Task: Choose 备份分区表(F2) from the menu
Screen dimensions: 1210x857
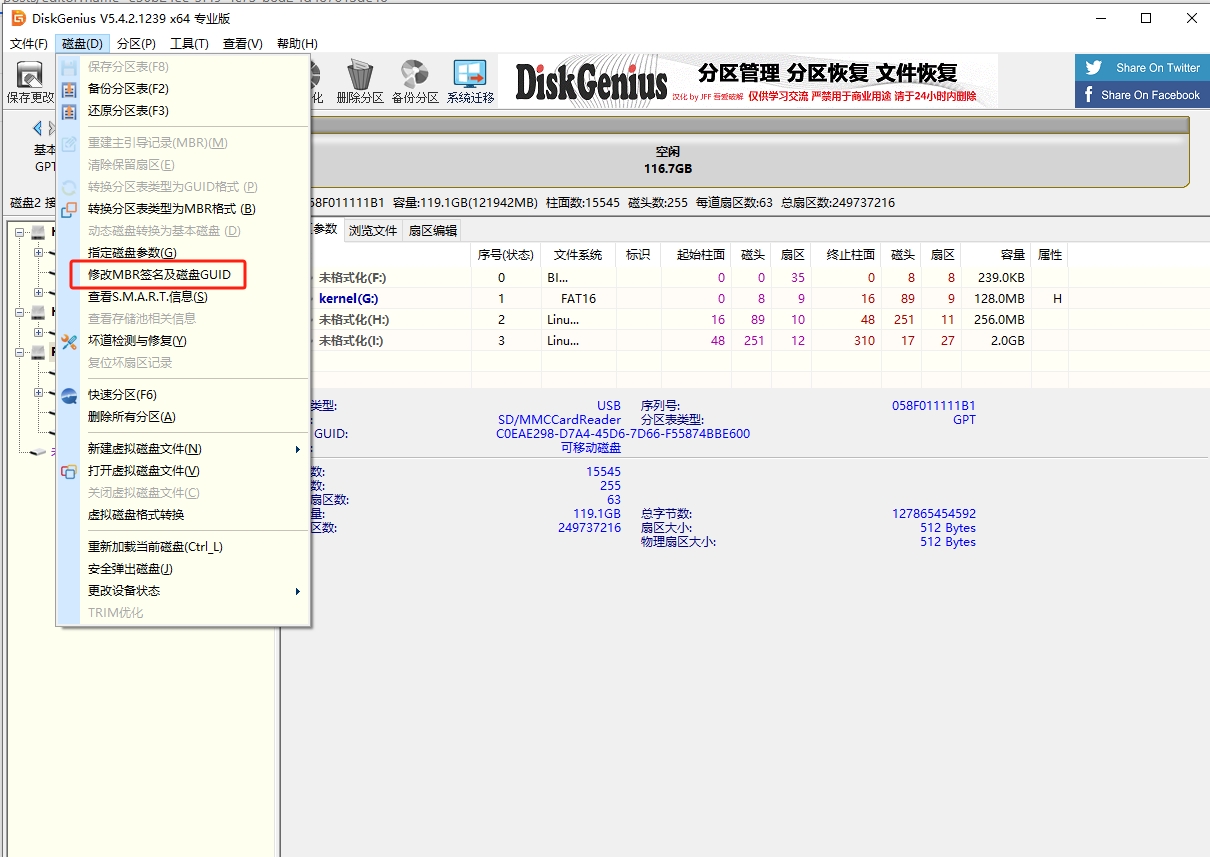Action: coord(183,89)
